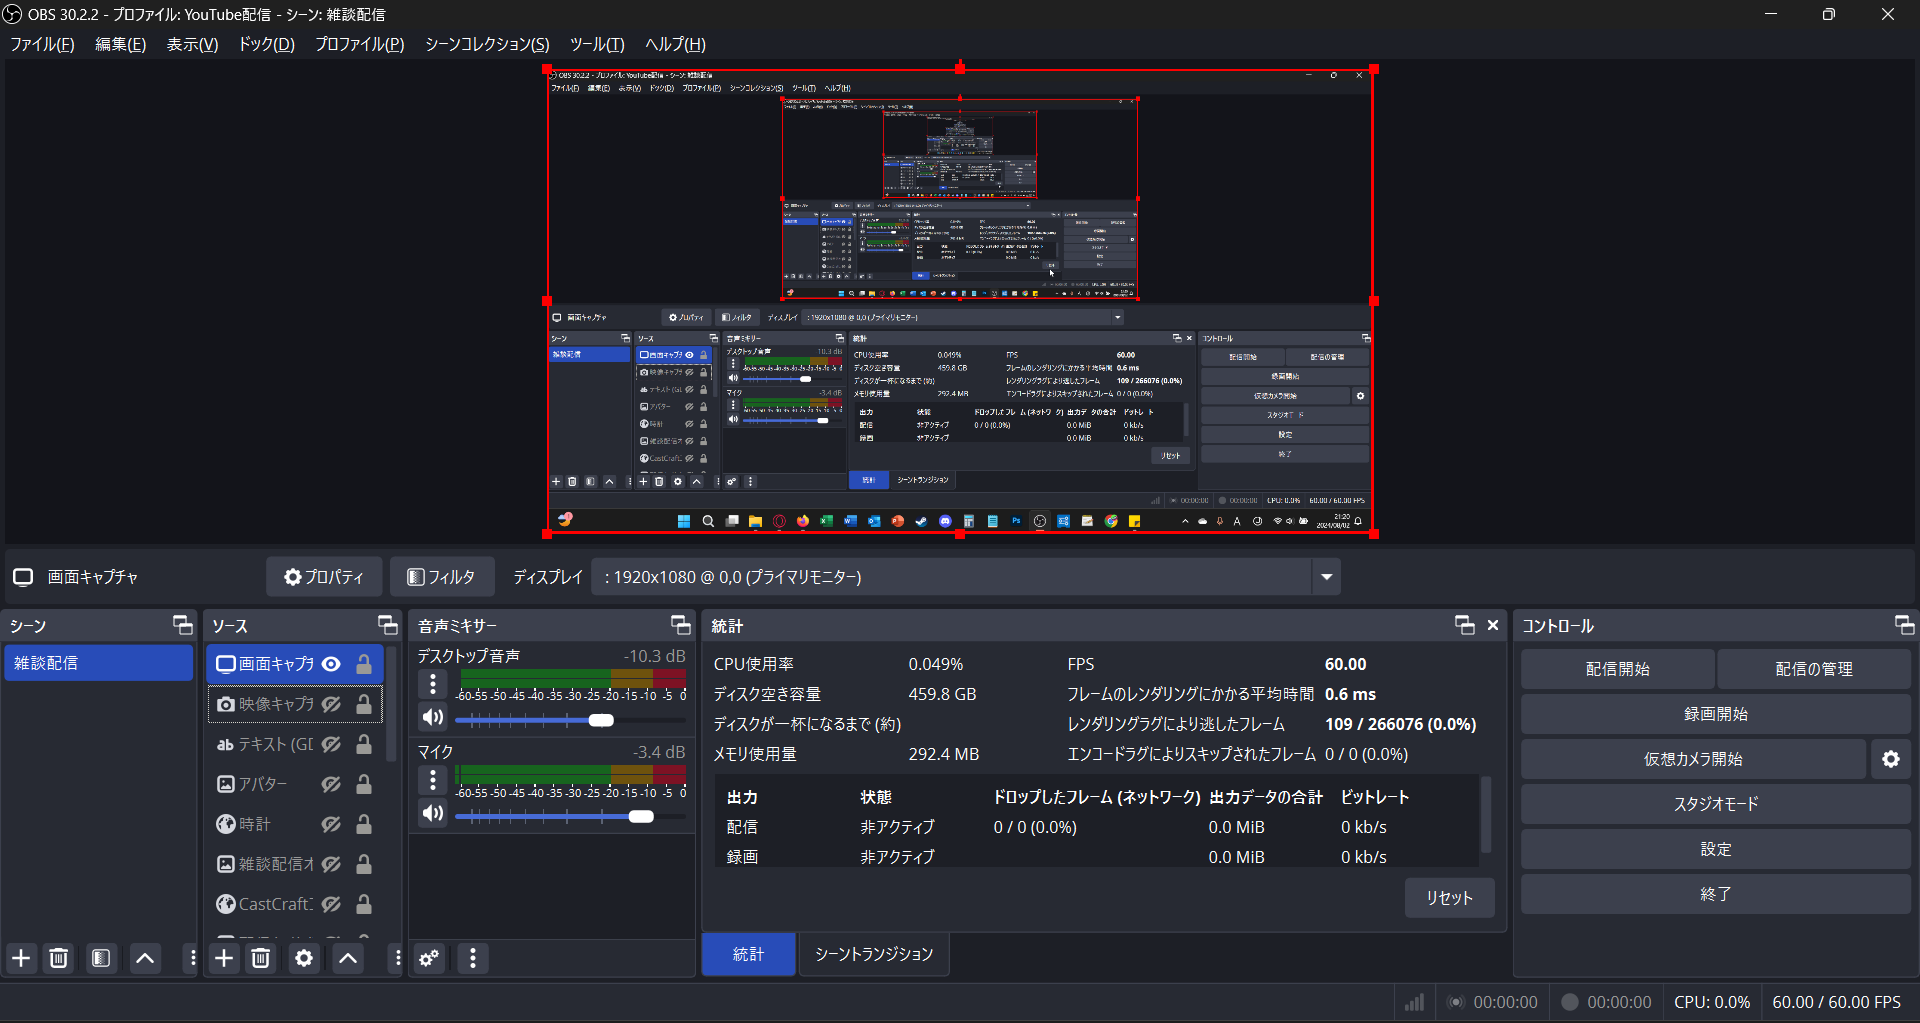Pop out the 音声ミキサー dock
This screenshot has height=1023, width=1920.
pyautogui.click(x=681, y=625)
